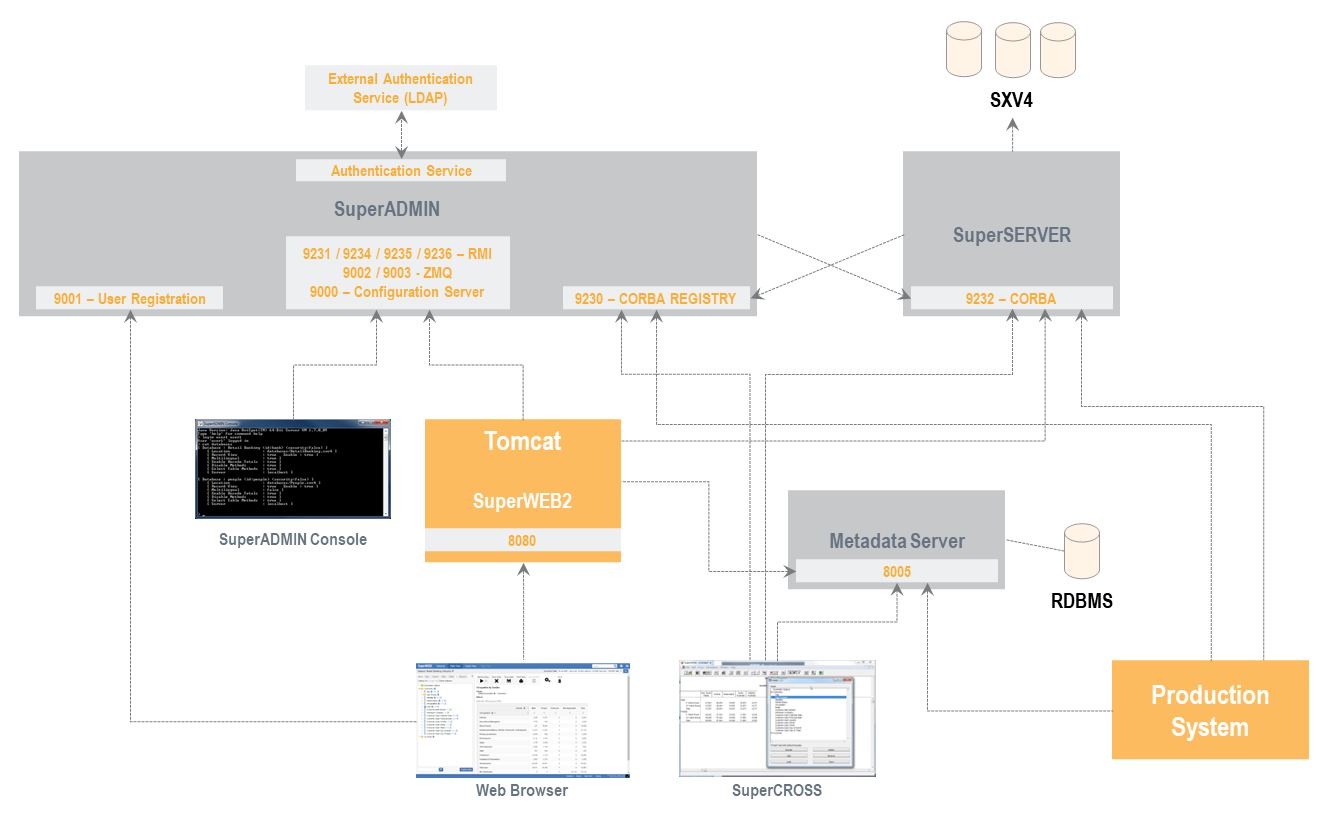Click the middle SXV4 database cylinder
Image resolution: width=1328 pixels, height=822 pixels.
[x=1012, y=50]
